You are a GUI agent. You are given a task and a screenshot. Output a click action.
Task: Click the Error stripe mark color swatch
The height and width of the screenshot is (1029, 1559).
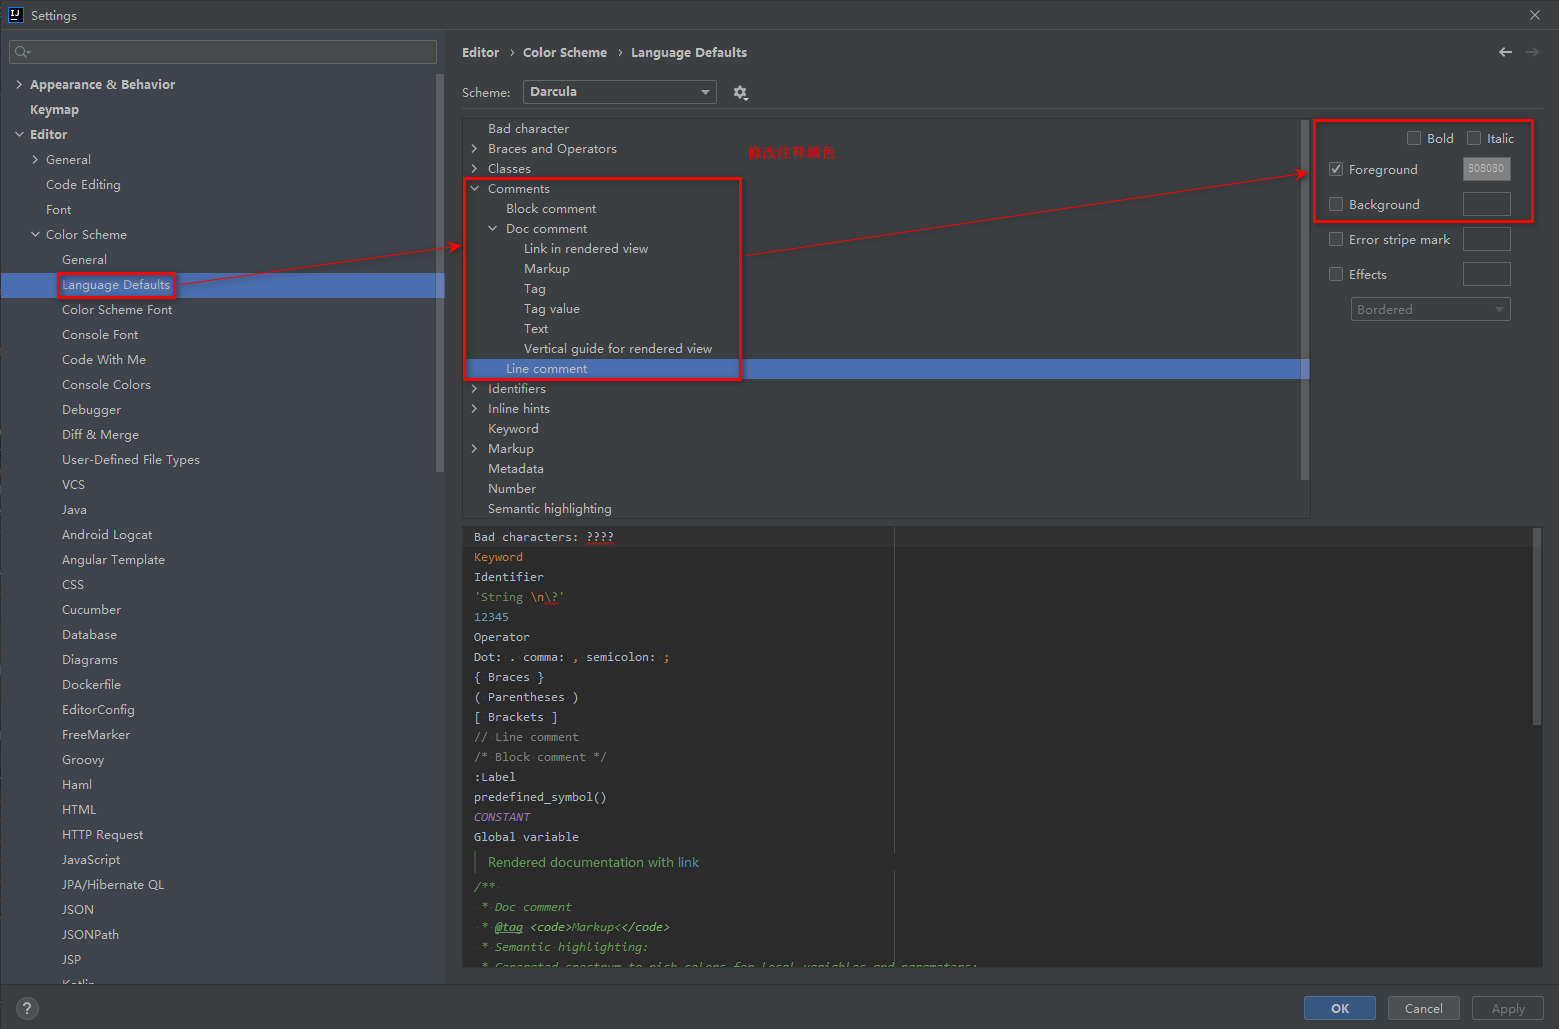(1486, 239)
